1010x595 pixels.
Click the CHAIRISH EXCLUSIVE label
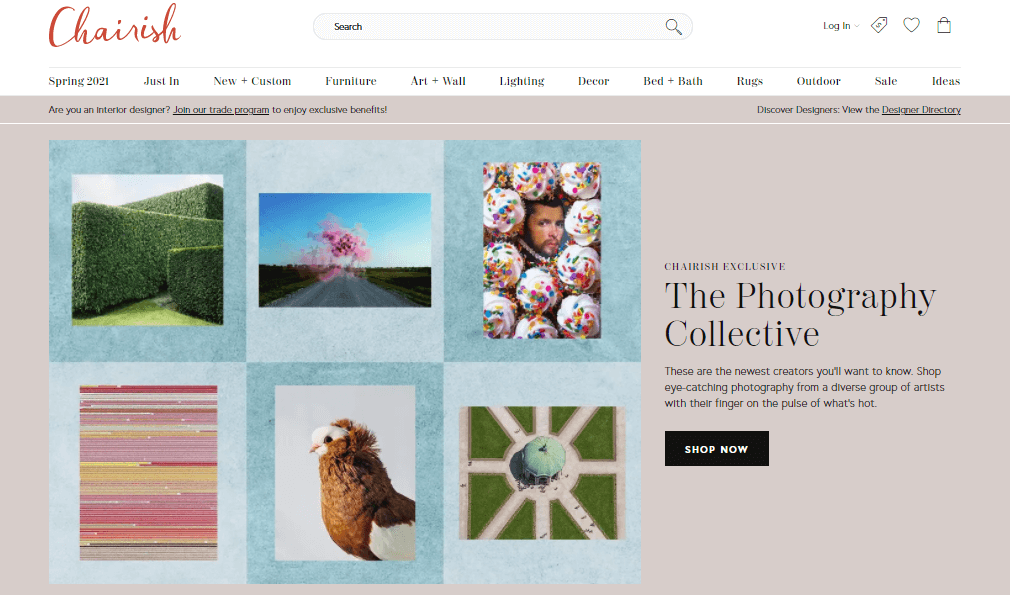(725, 267)
